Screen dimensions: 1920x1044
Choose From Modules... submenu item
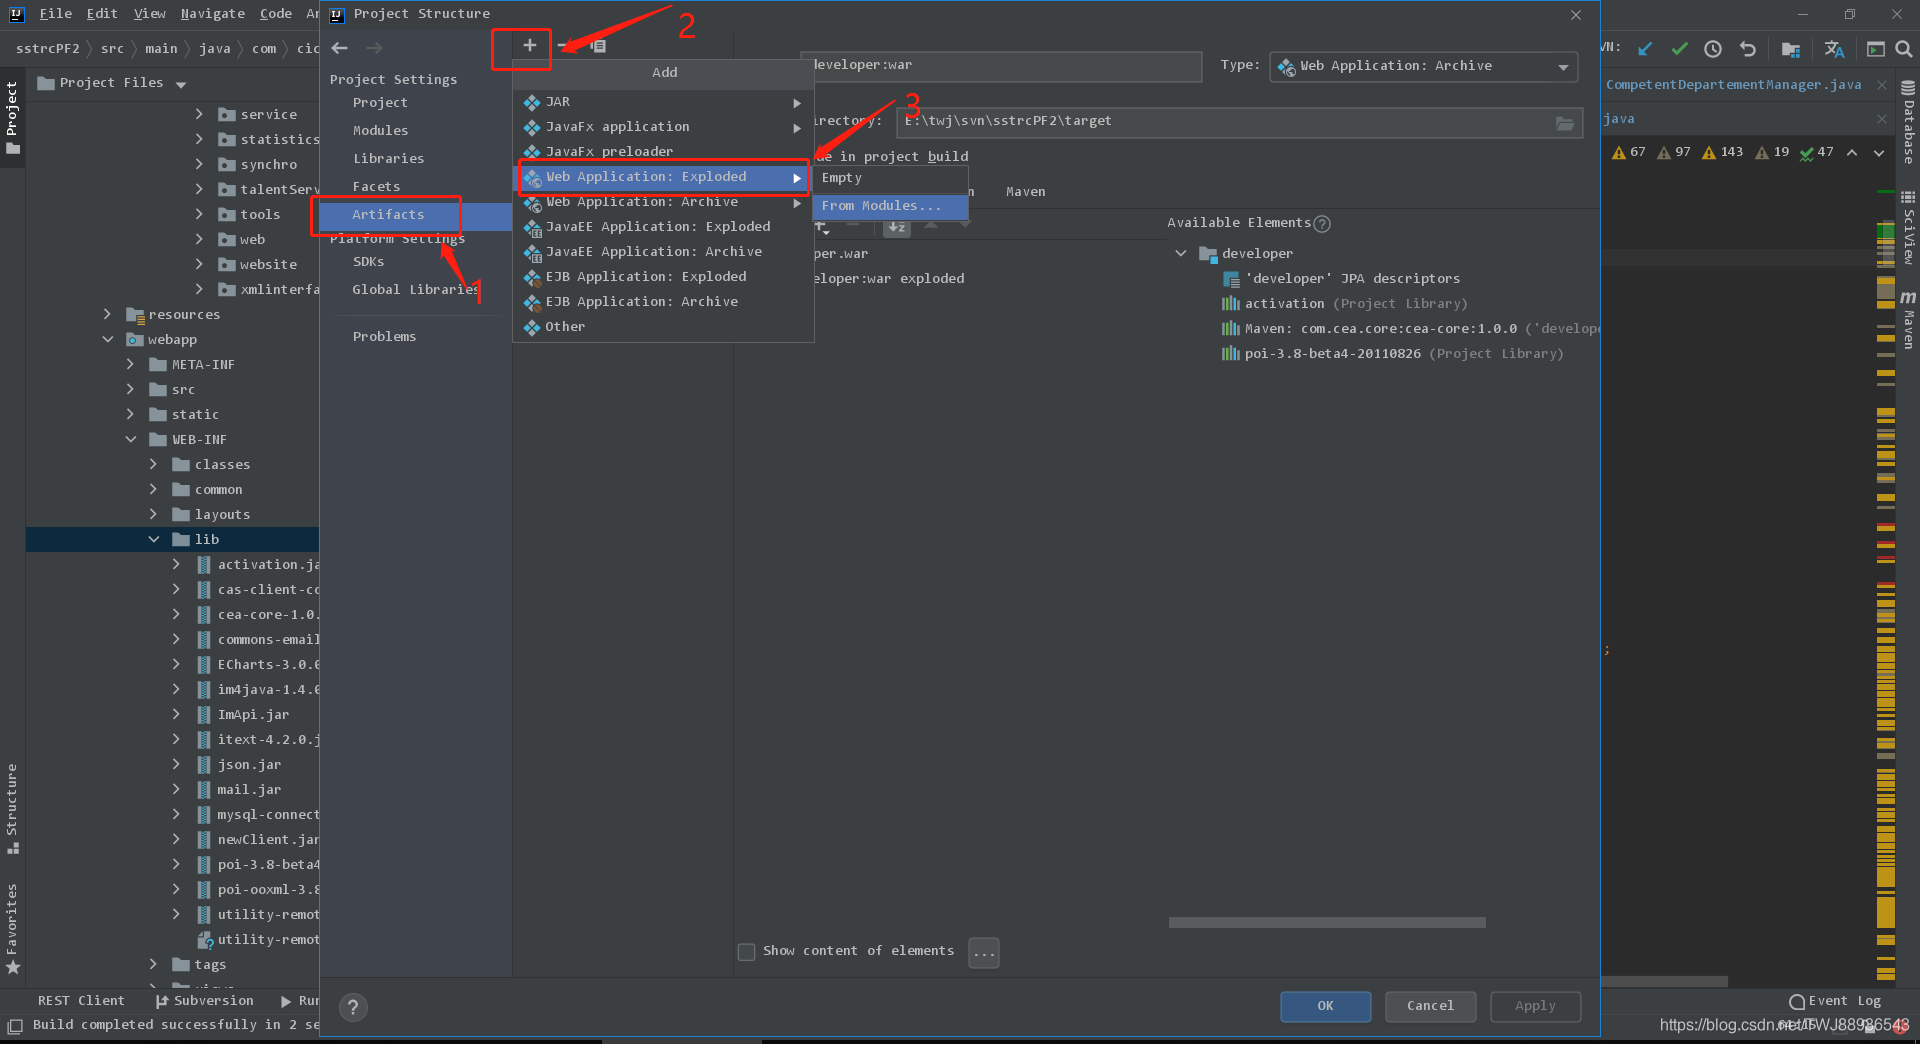890,206
